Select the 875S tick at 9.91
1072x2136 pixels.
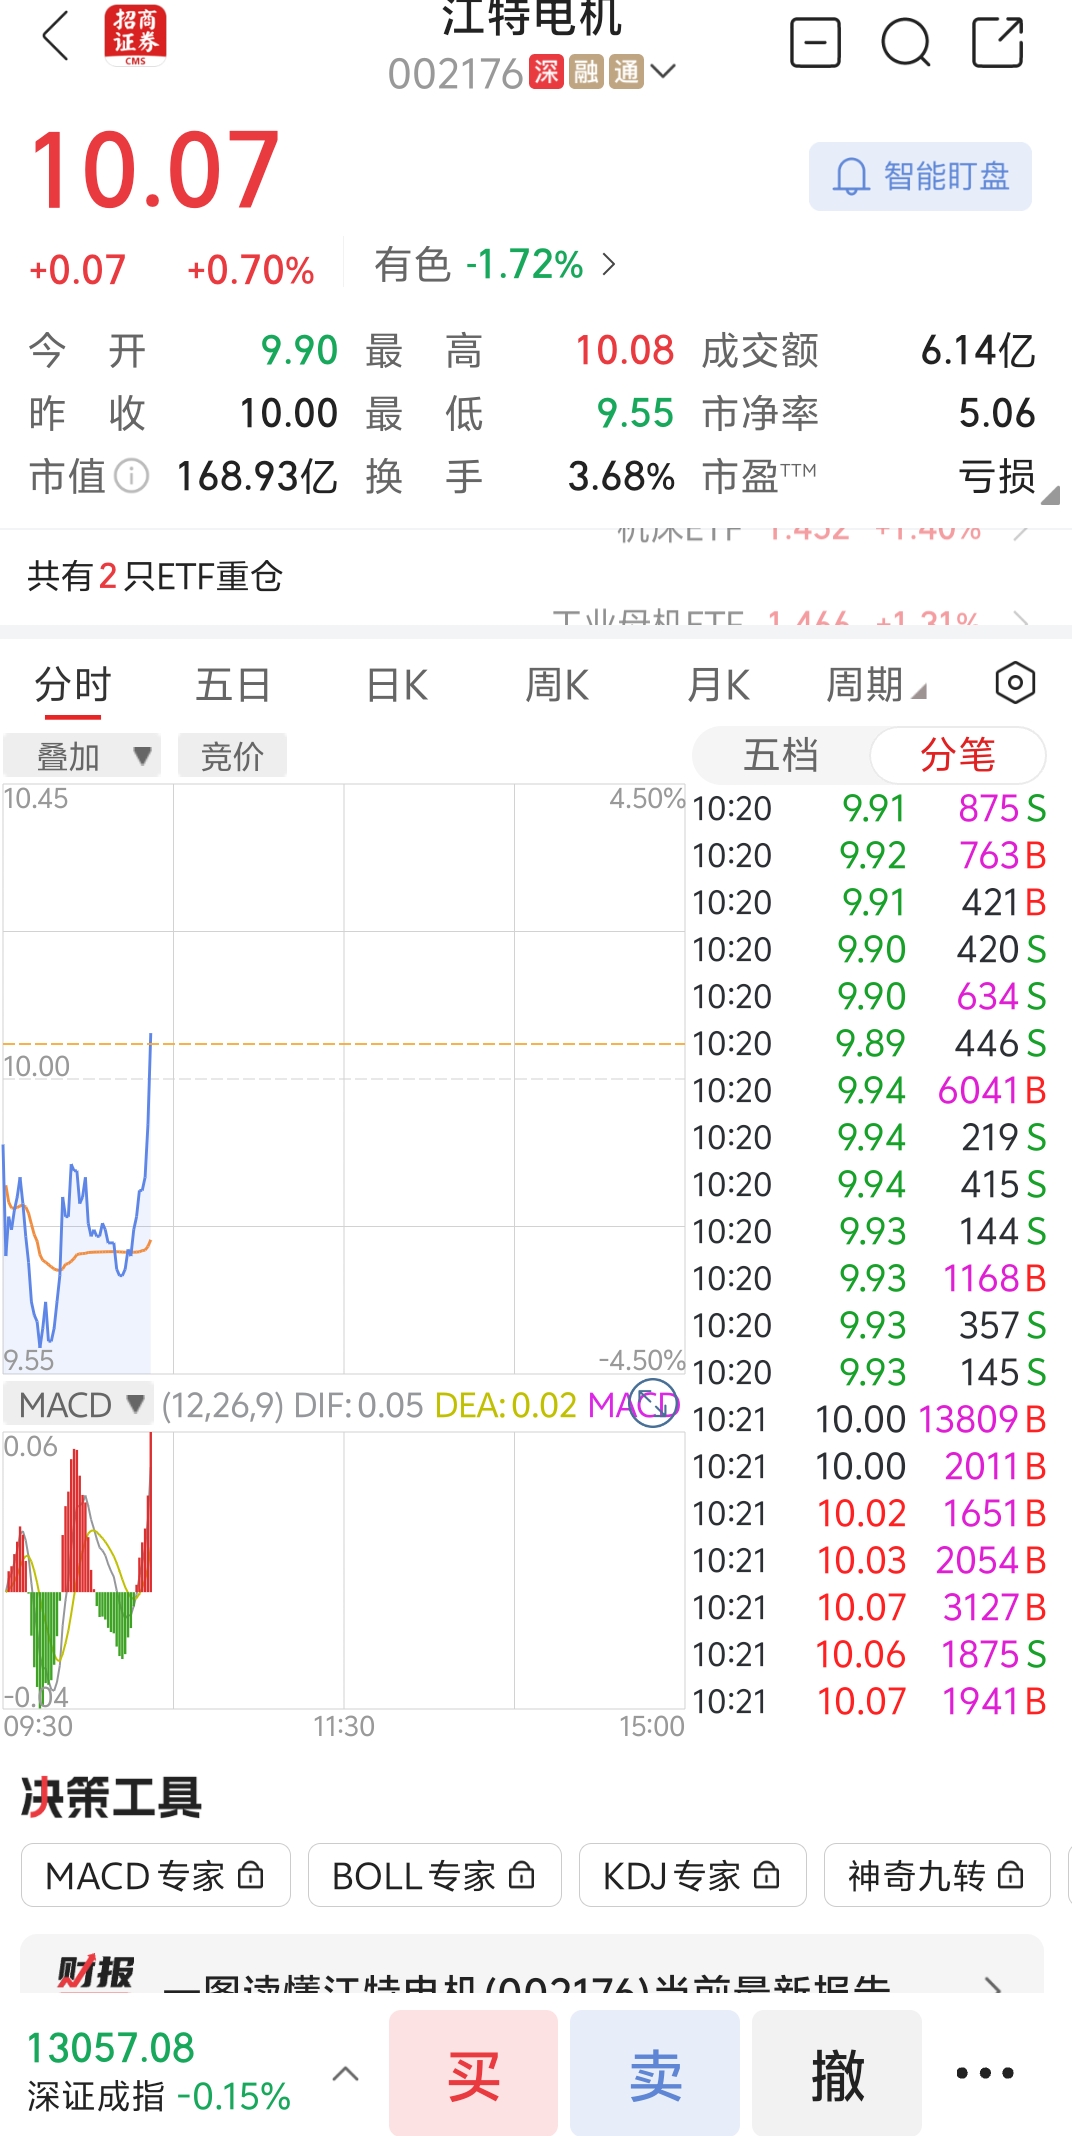pyautogui.click(x=869, y=808)
